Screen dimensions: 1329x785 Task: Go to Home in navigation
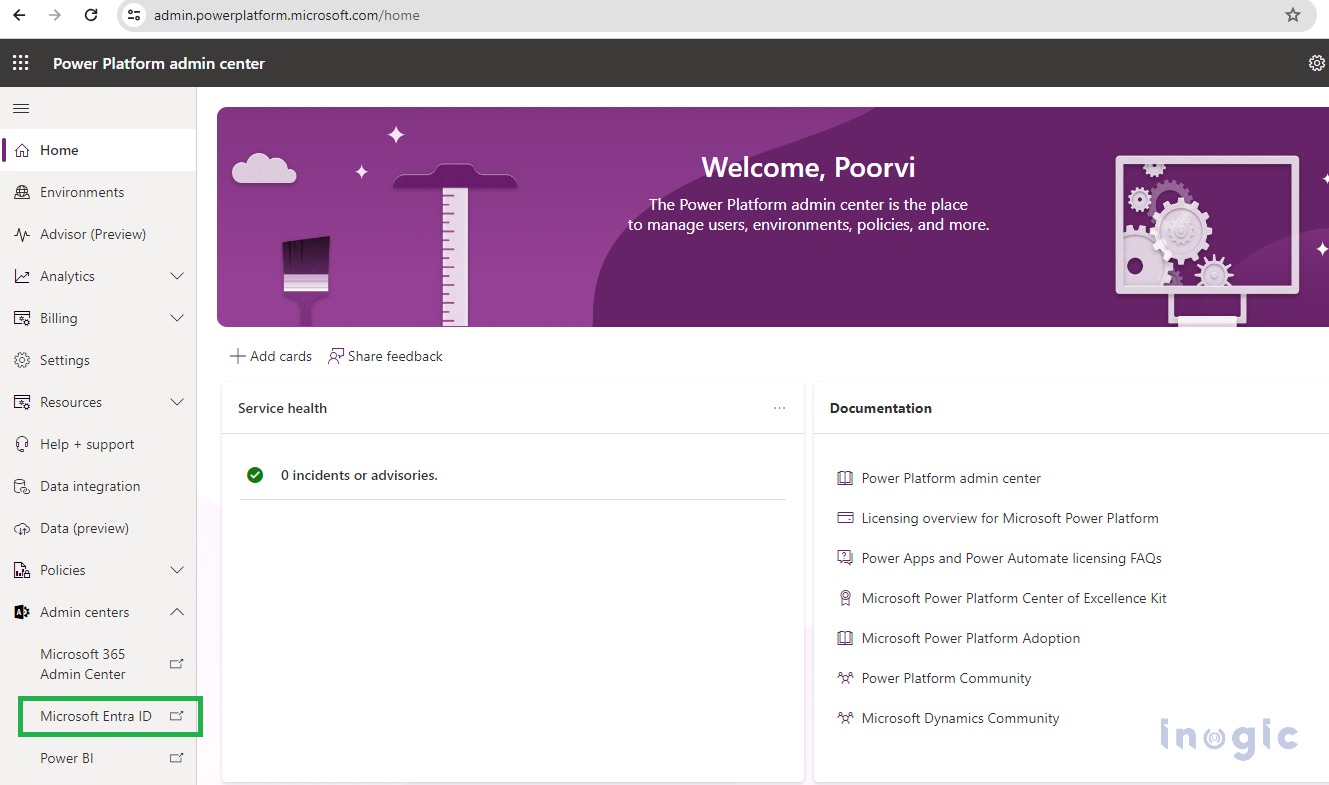(100, 150)
